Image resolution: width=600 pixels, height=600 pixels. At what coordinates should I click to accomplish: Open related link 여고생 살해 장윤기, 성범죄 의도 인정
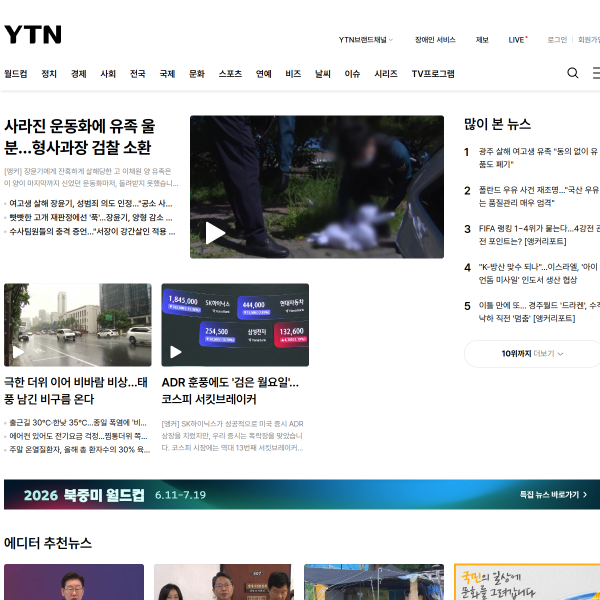(91, 203)
